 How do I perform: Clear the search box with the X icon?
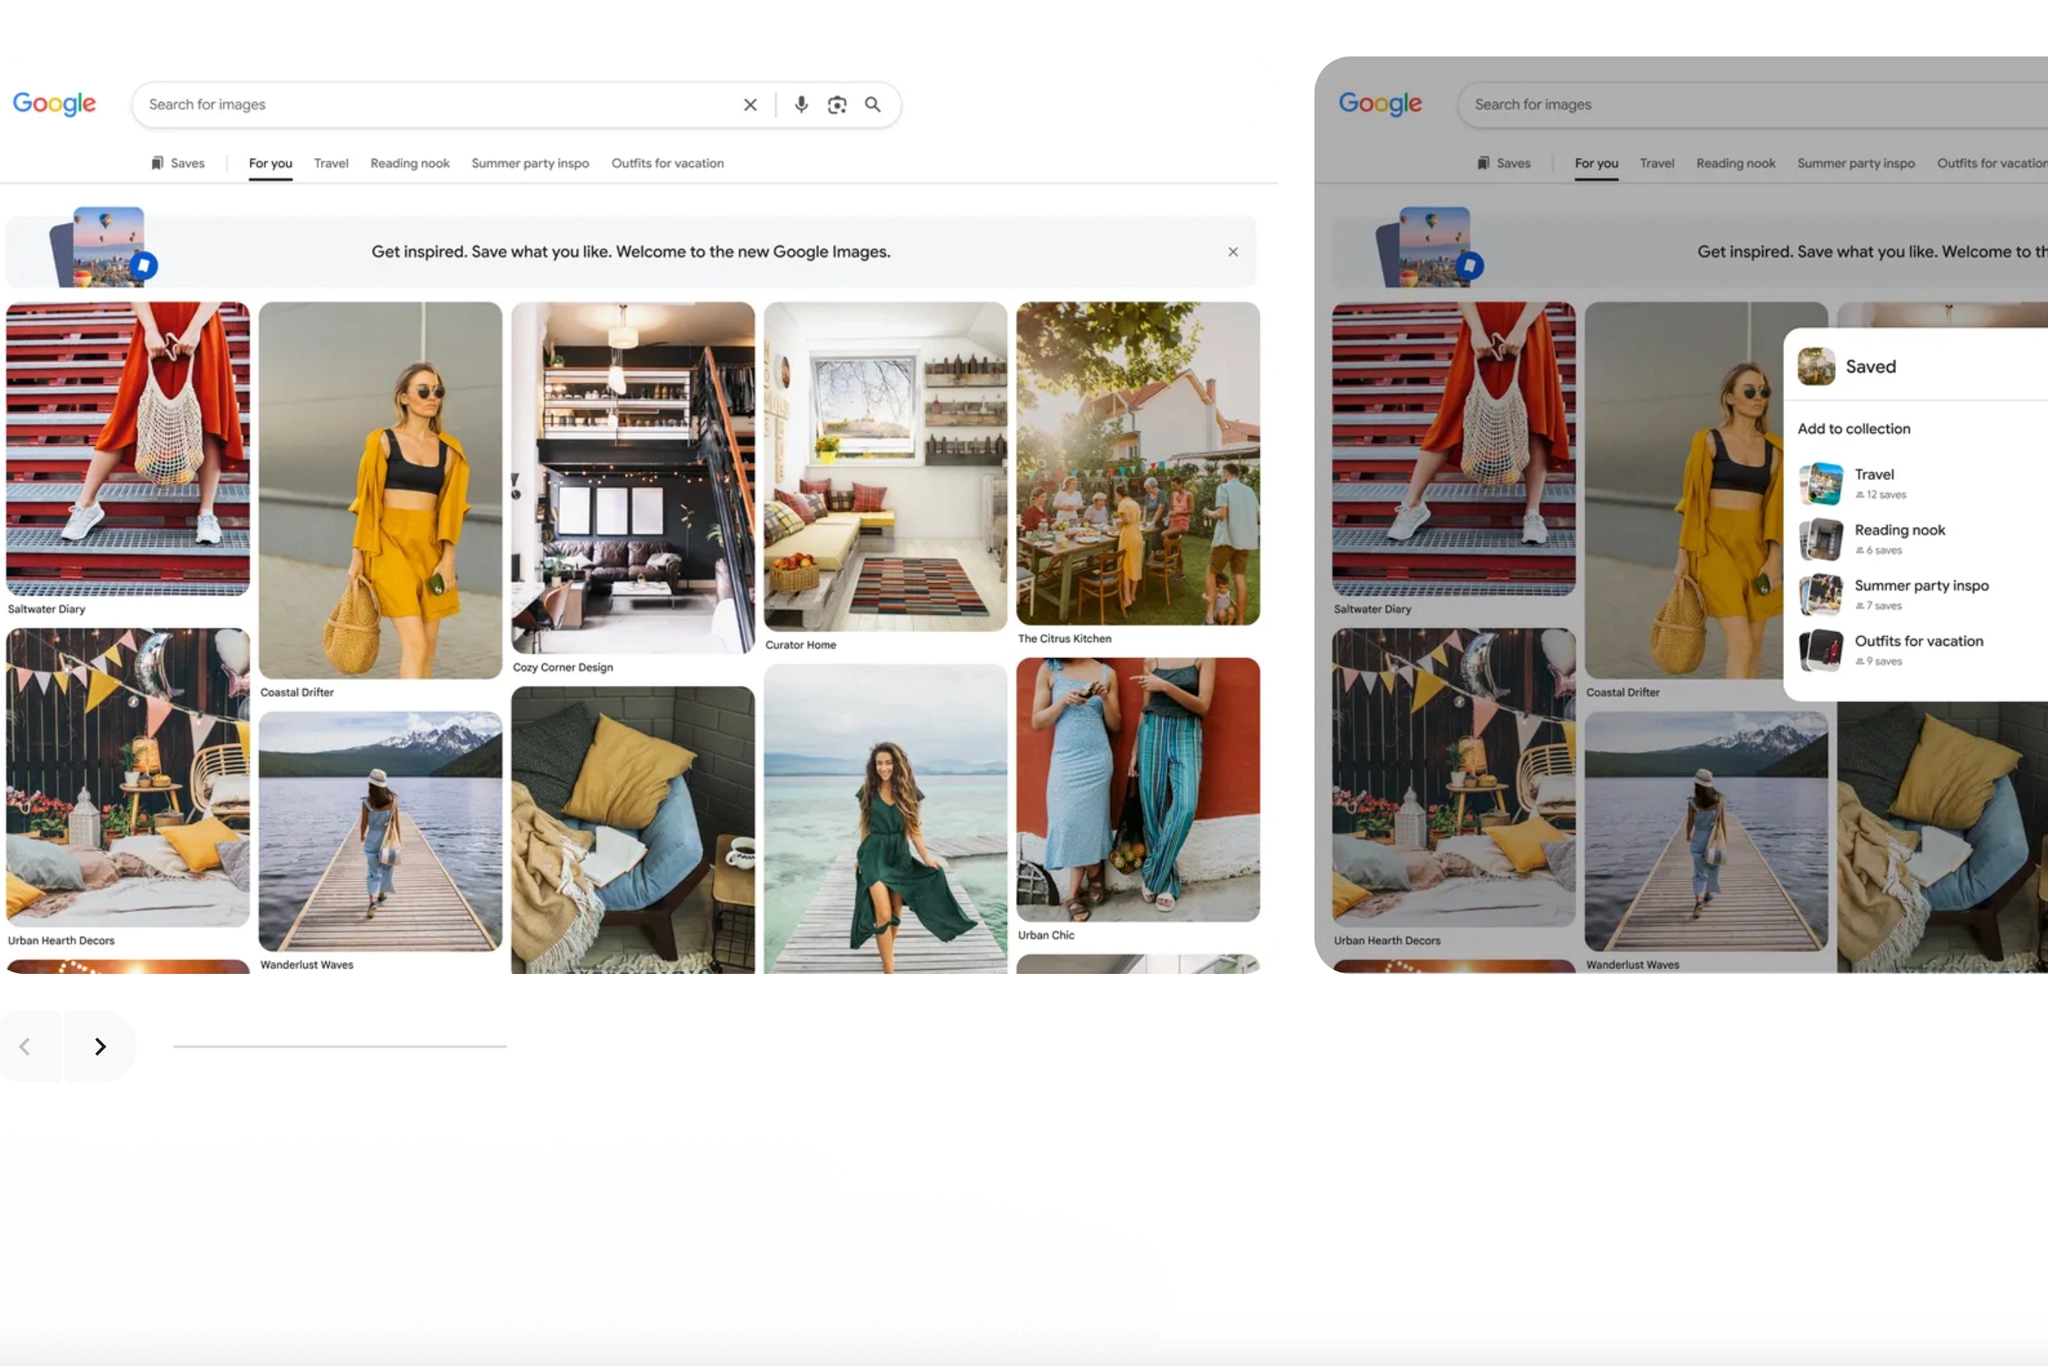(x=750, y=105)
